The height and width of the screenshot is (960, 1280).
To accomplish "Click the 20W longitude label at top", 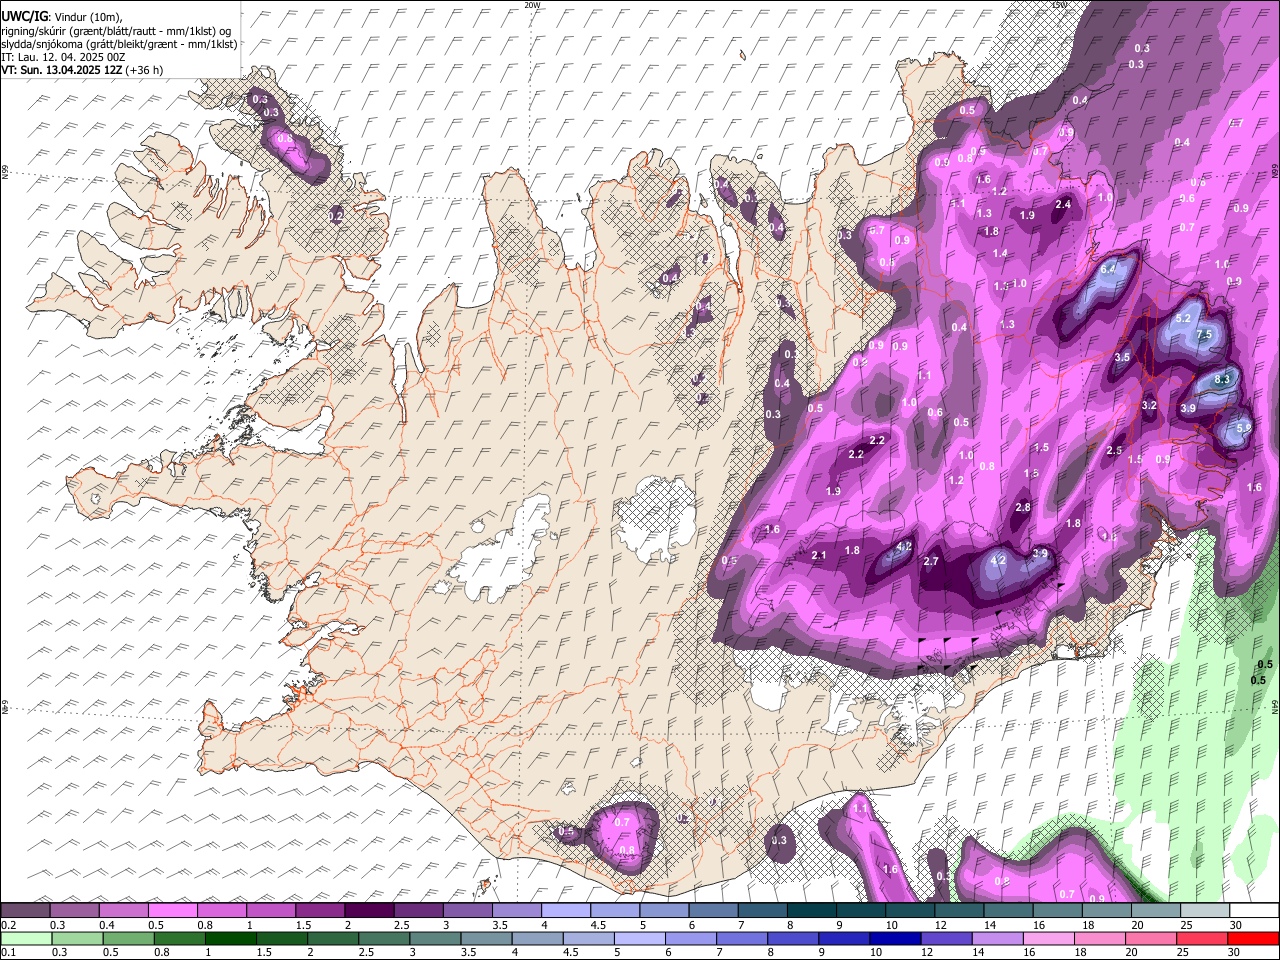I will pyautogui.click(x=532, y=5).
